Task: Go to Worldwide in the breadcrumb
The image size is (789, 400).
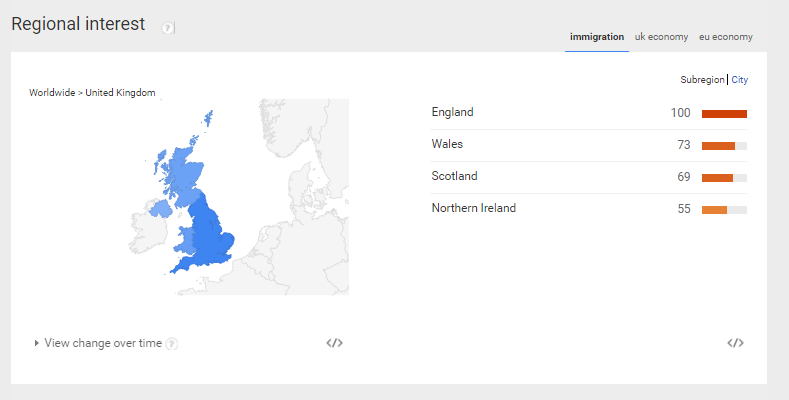Action: [52, 93]
